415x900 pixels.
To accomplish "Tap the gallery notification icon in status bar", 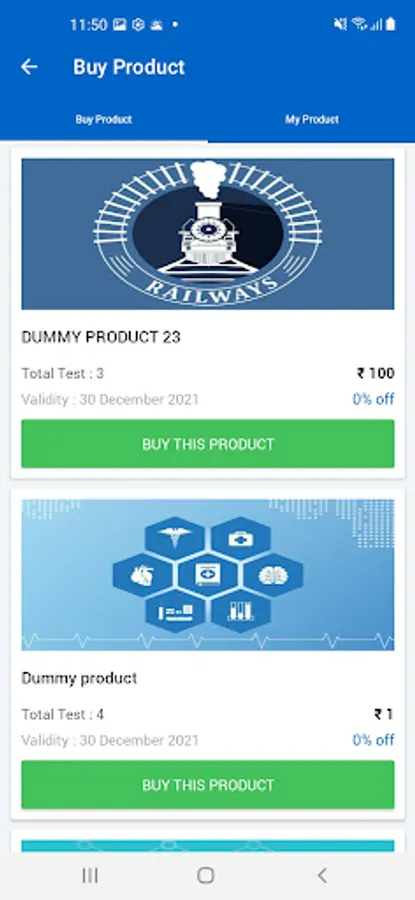I will tap(119, 25).
